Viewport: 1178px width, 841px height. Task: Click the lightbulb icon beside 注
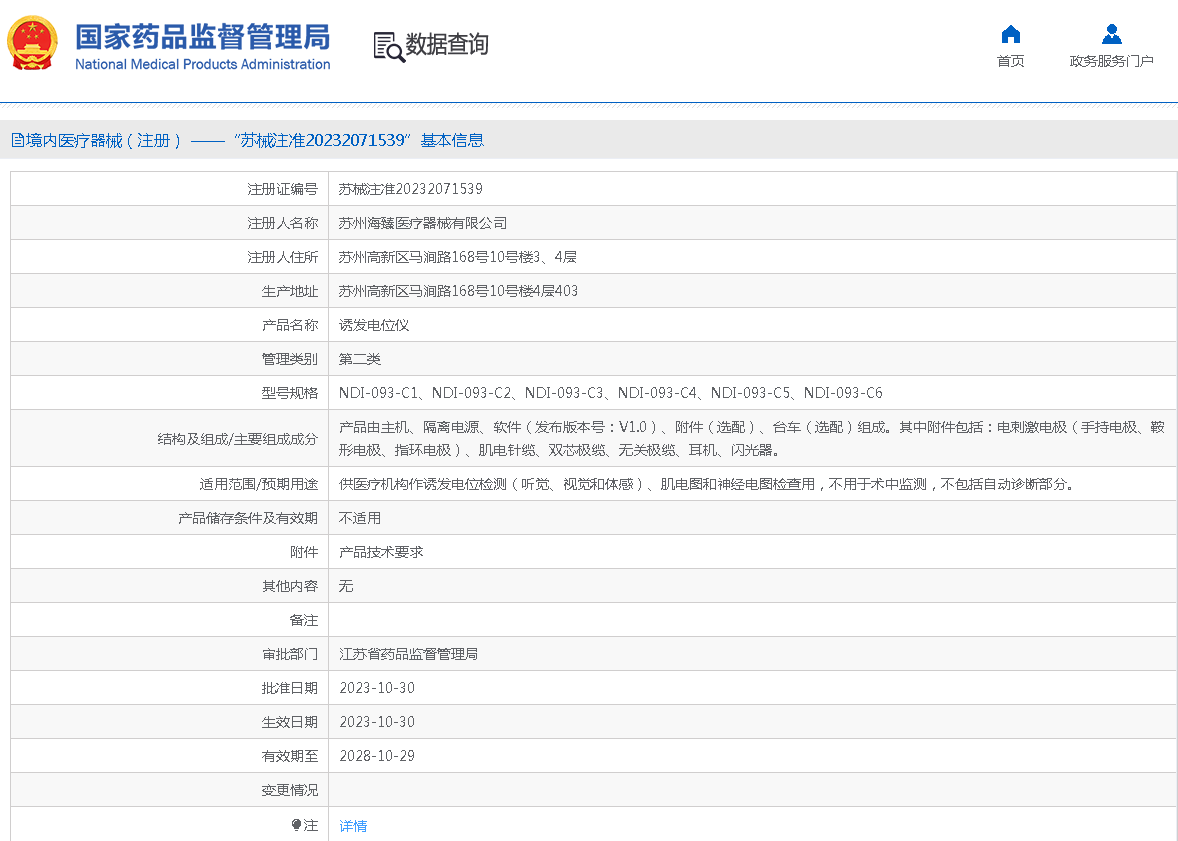click(296, 825)
